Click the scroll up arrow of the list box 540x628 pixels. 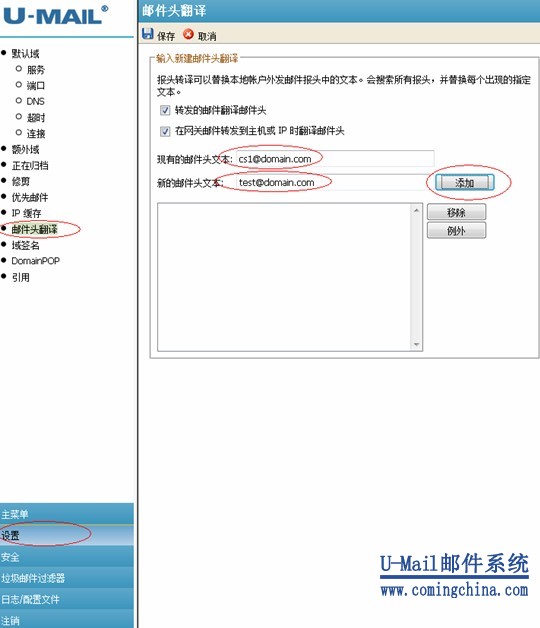click(417, 210)
